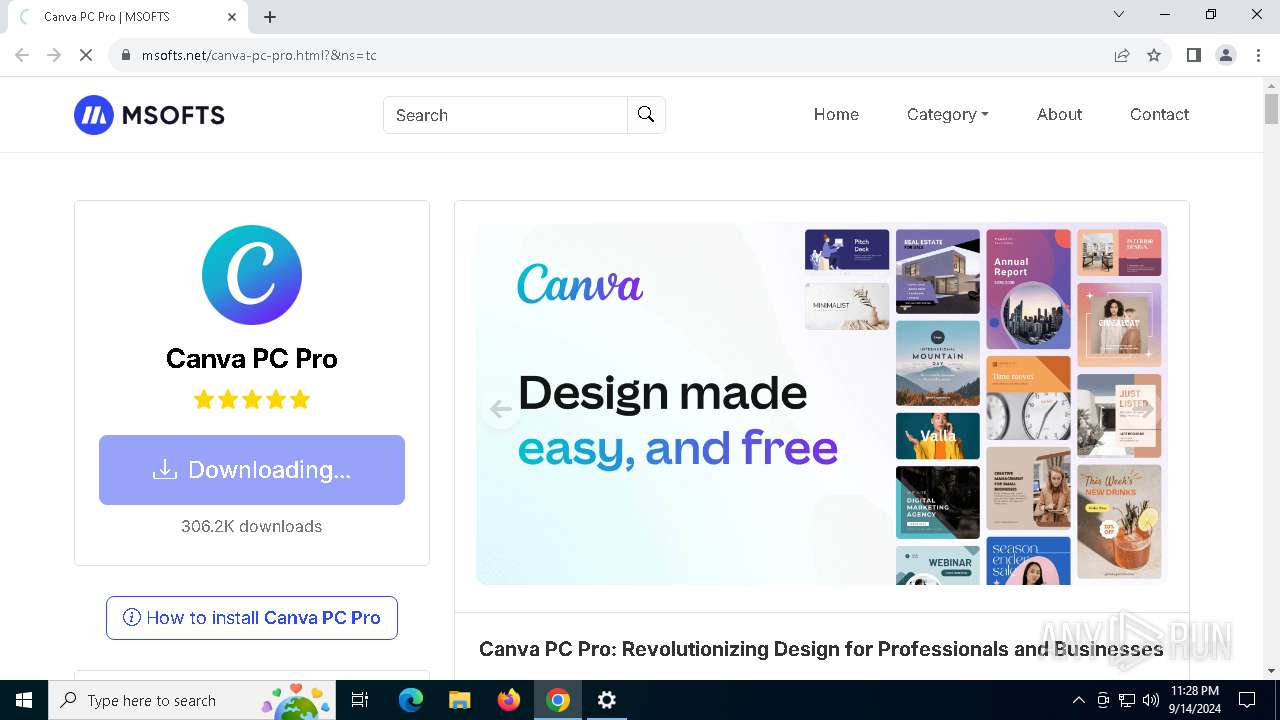The height and width of the screenshot is (720, 1280).
Task: Open volume control in tray
Action: (1151, 700)
